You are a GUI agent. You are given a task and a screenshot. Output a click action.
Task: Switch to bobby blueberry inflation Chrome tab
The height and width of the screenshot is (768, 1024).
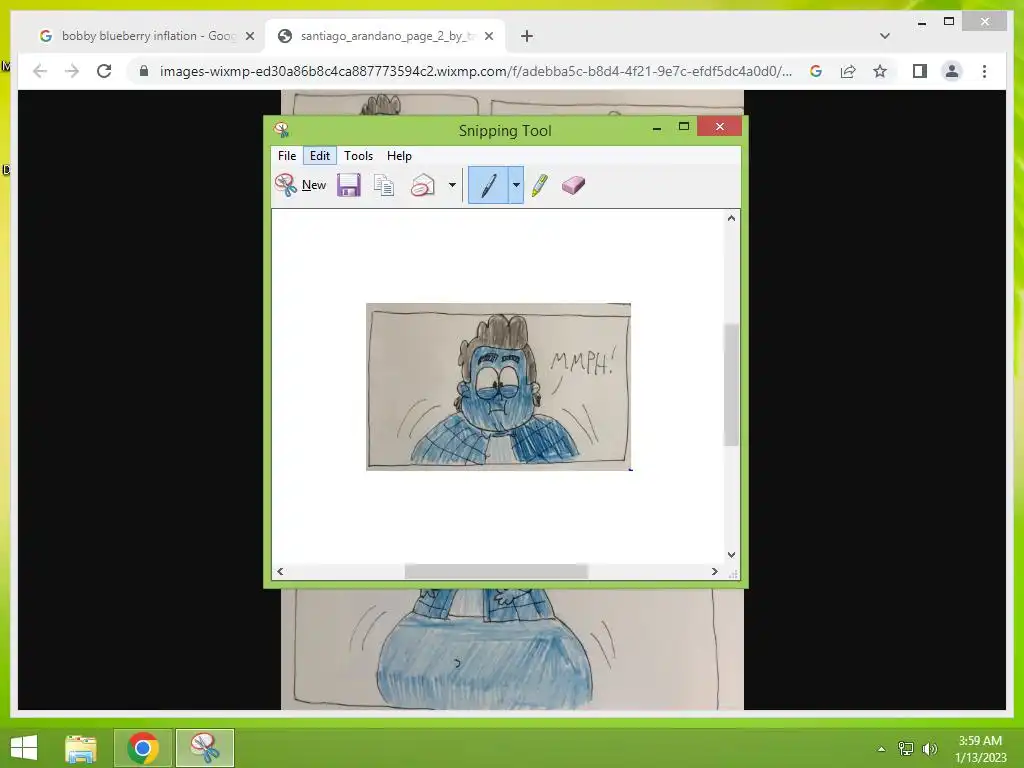pyautogui.click(x=146, y=36)
